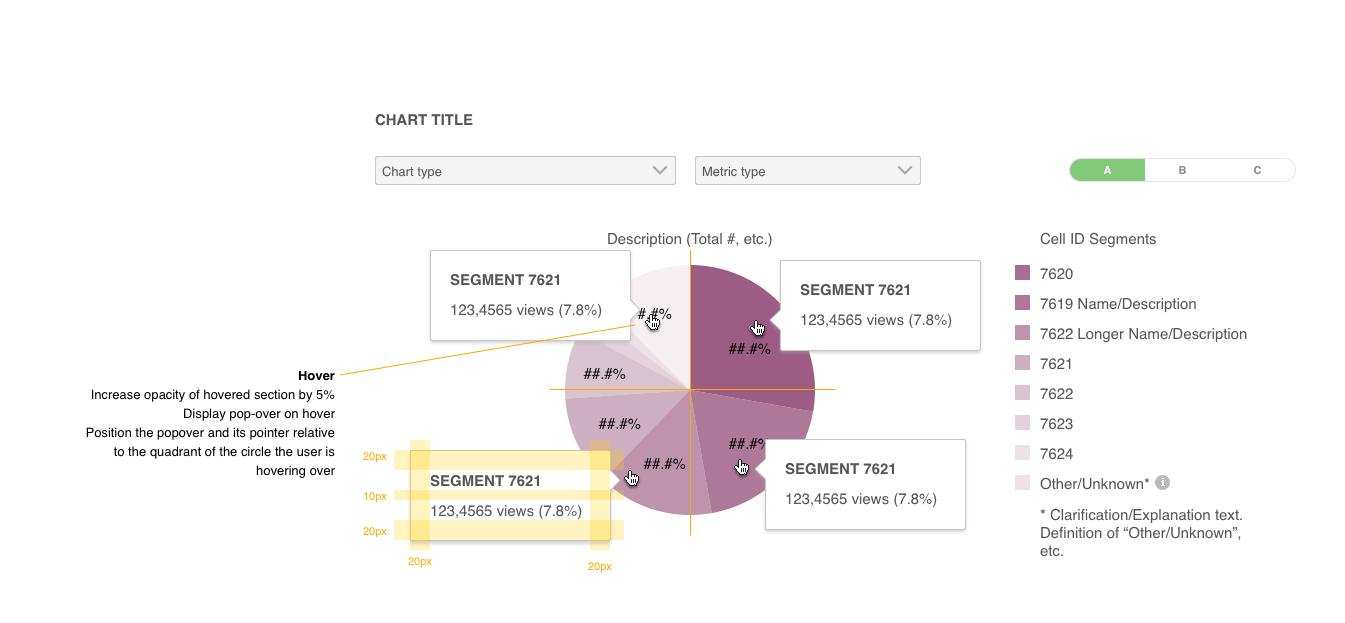Switch to option B
This screenshot has width=1345, height=623.
coord(1182,169)
